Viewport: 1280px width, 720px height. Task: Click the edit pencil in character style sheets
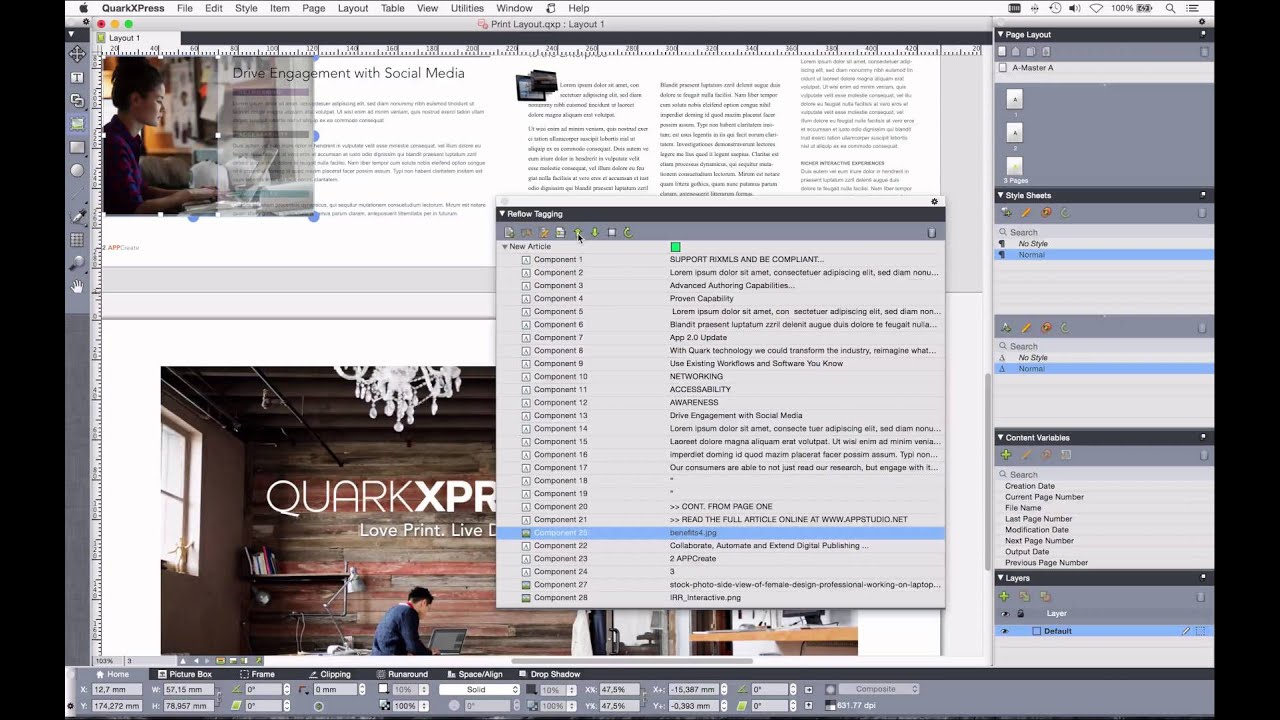tap(1026, 327)
